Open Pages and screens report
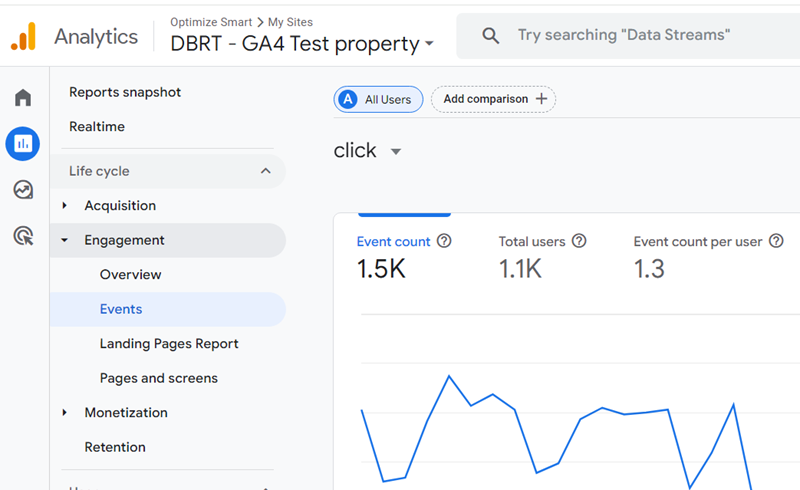 (159, 378)
